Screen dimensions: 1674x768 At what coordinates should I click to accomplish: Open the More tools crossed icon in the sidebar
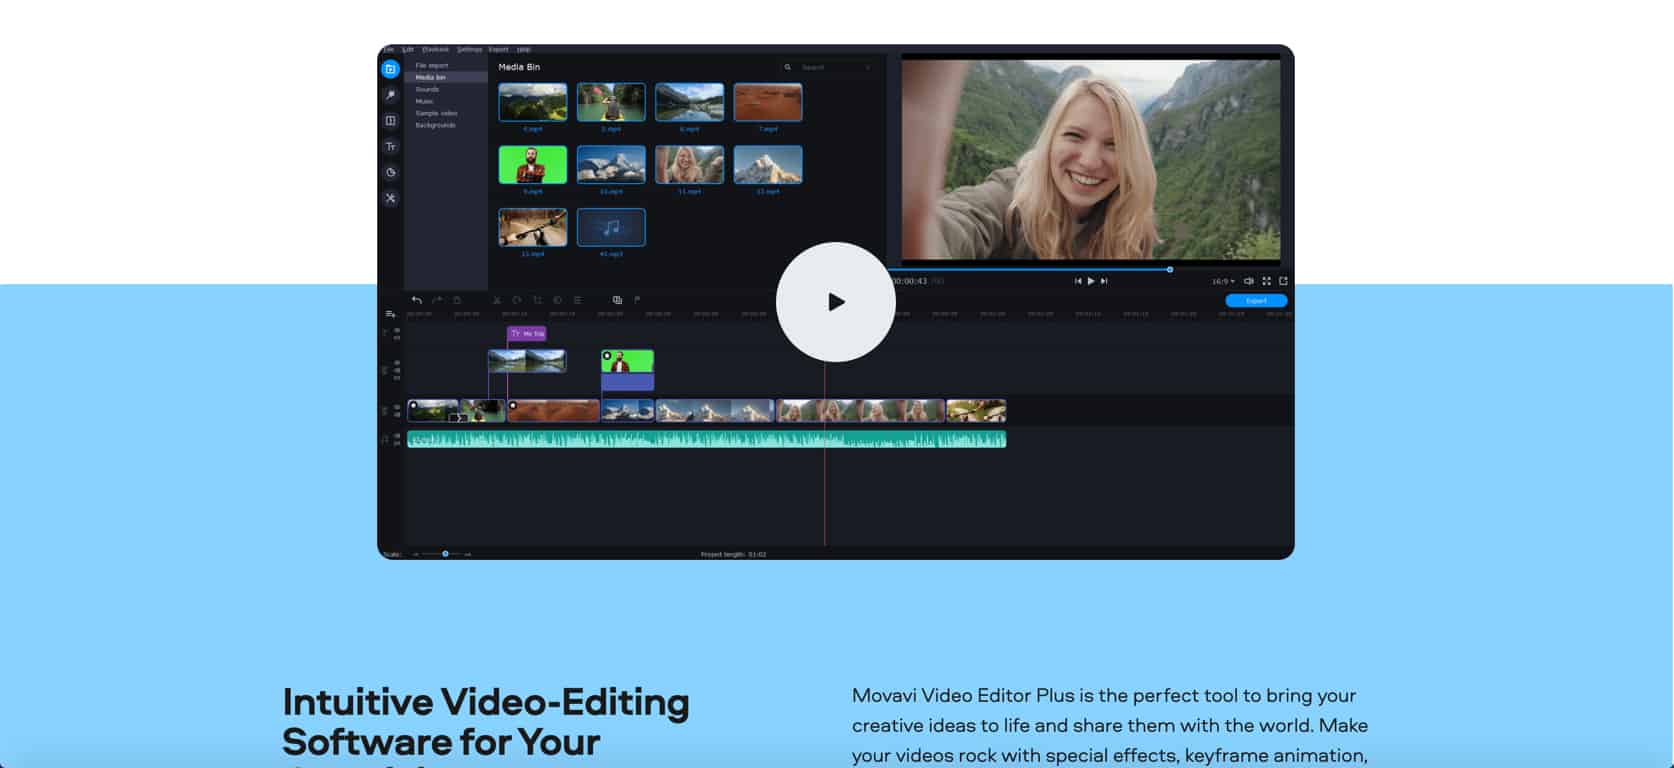click(390, 198)
